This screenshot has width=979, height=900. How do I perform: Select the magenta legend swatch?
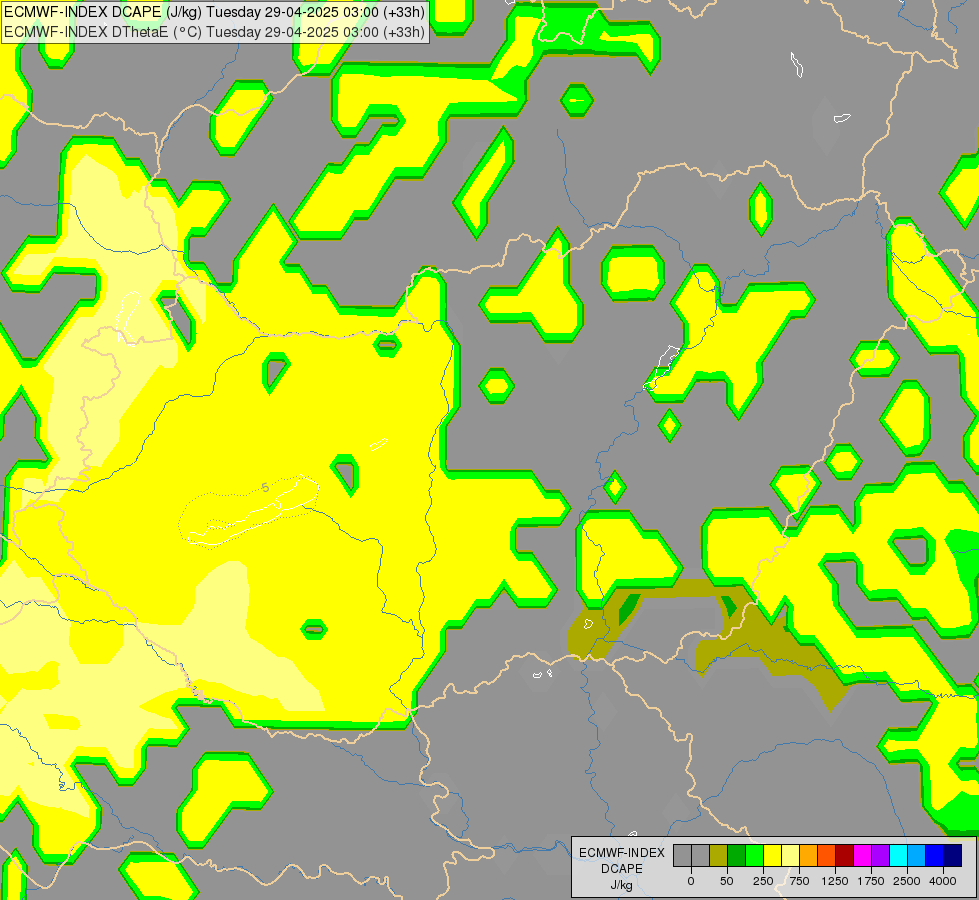coord(862,855)
